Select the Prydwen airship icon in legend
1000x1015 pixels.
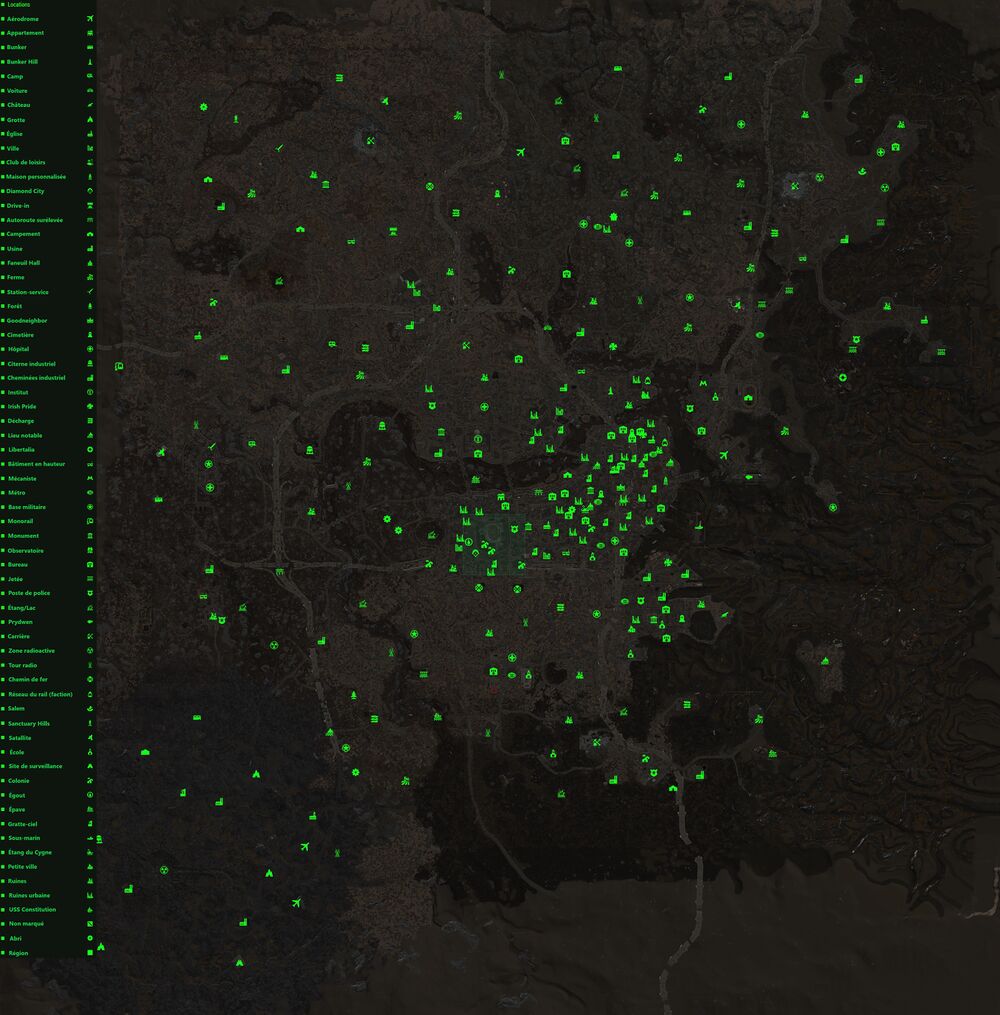pos(90,621)
